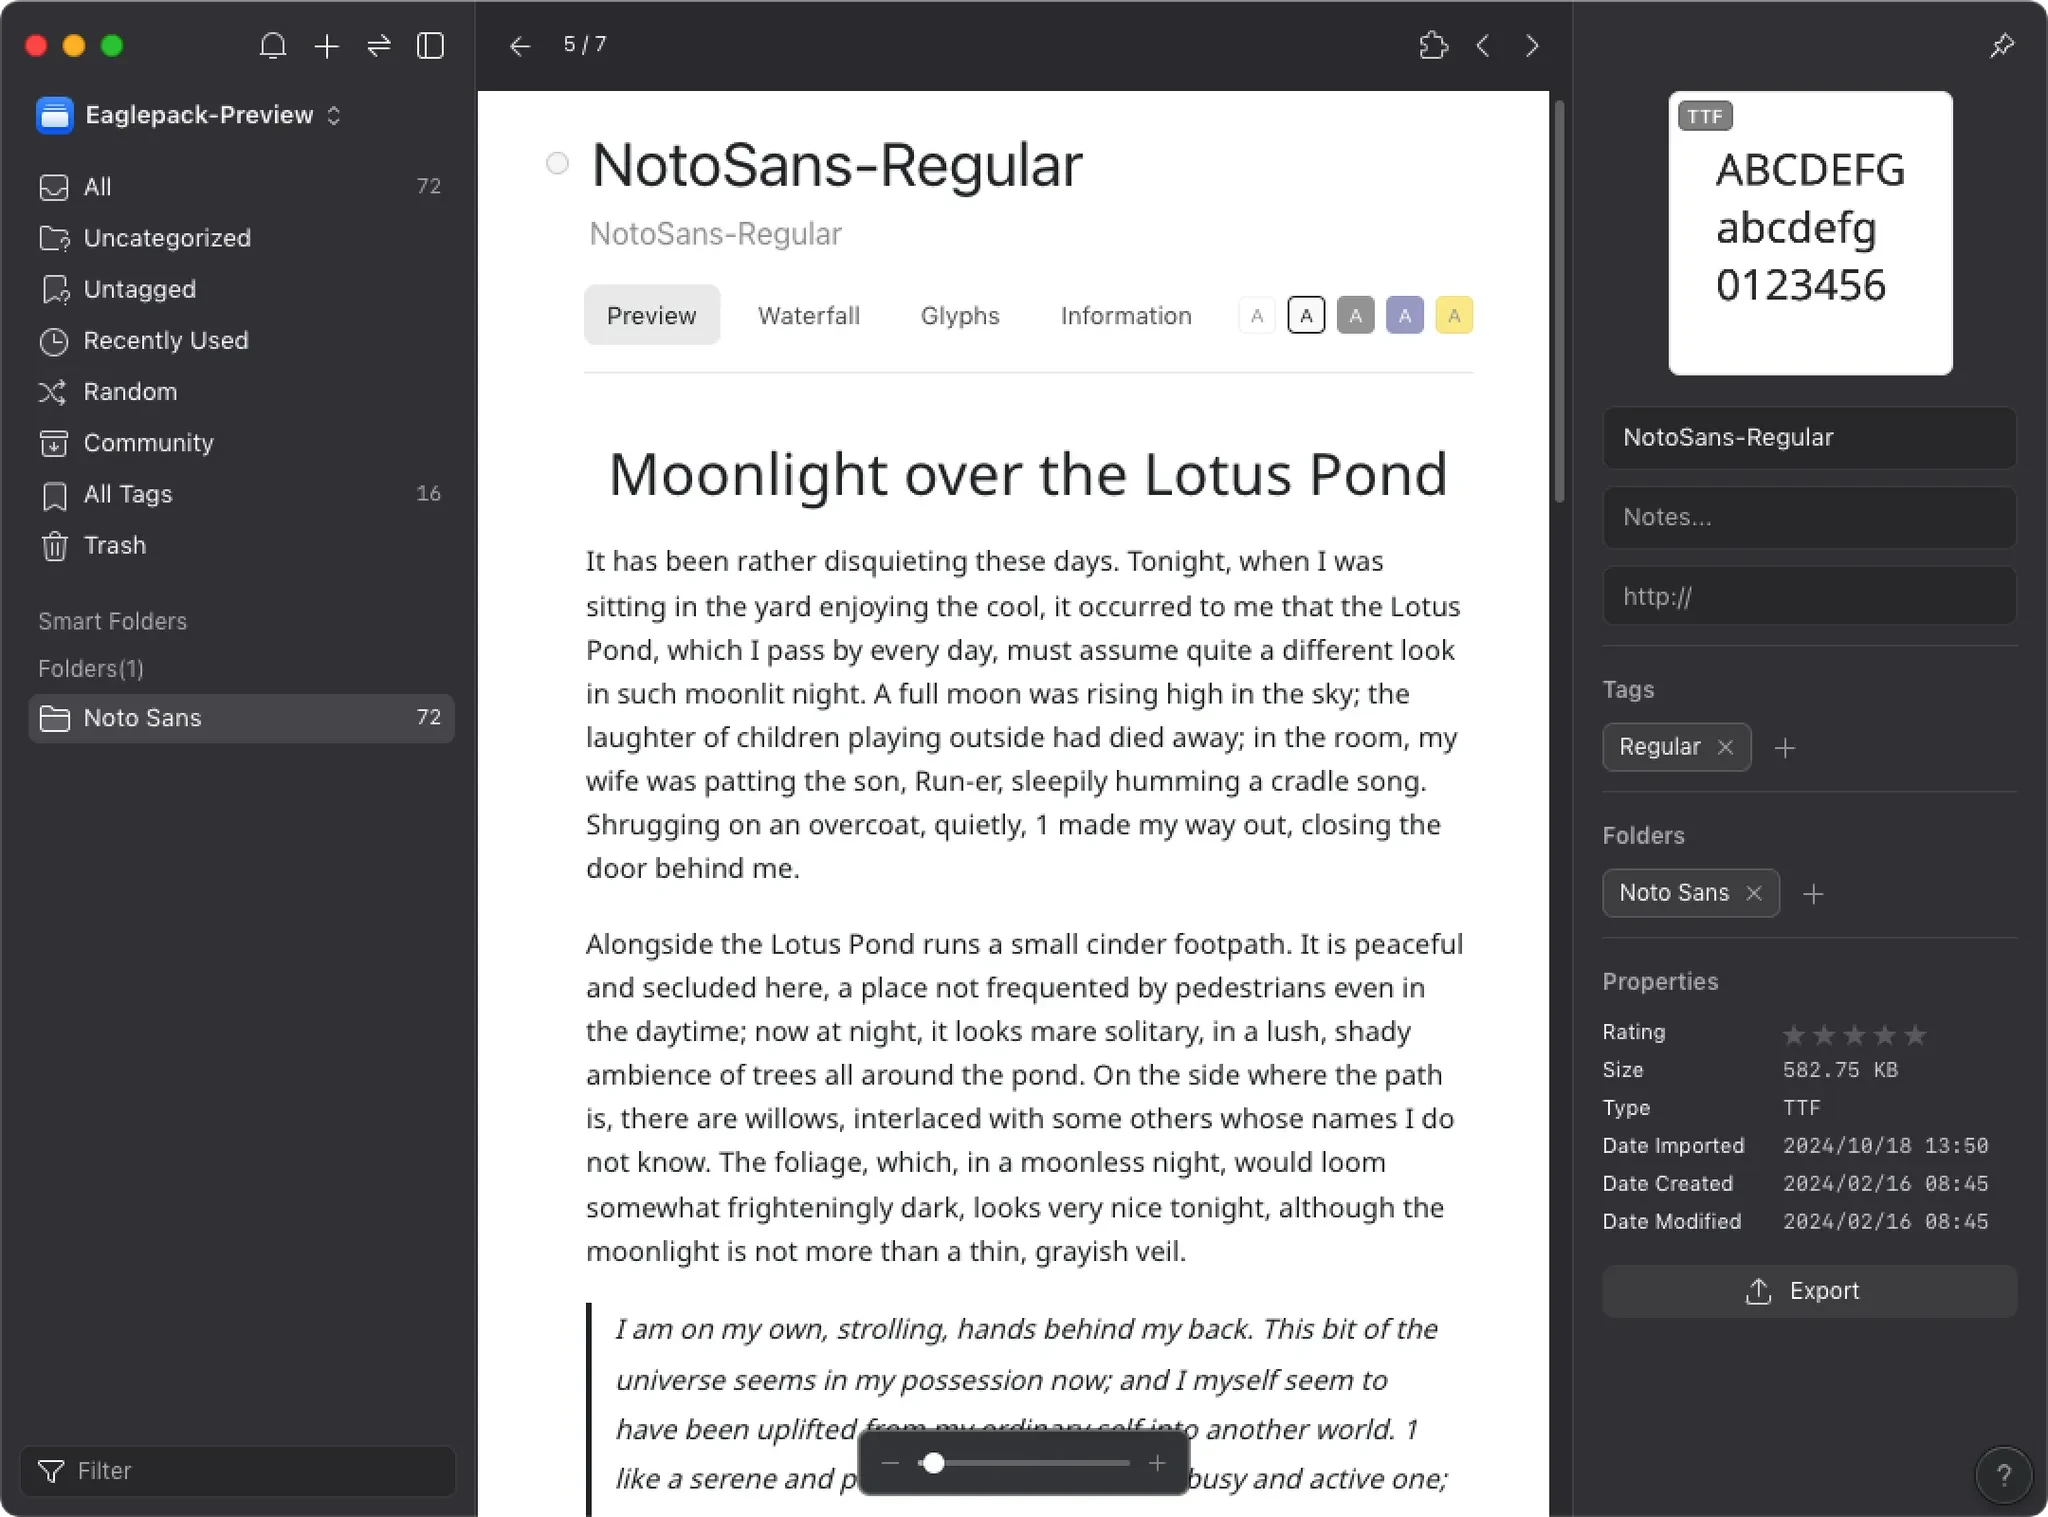Screen dimensions: 2048x1517
Task: Click the TTF font thumbnail preview
Action: tap(1810, 233)
